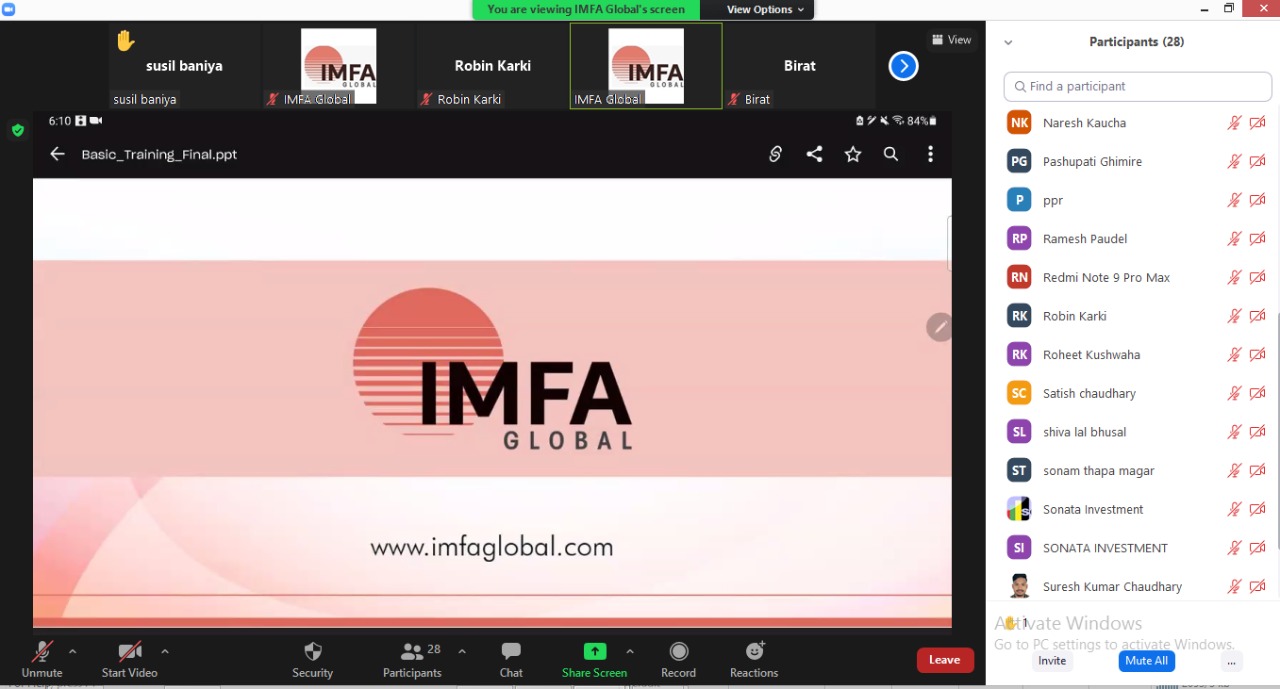Toggle mute for Pashupati Ghimire
This screenshot has height=689, width=1280.
pyautogui.click(x=1235, y=161)
